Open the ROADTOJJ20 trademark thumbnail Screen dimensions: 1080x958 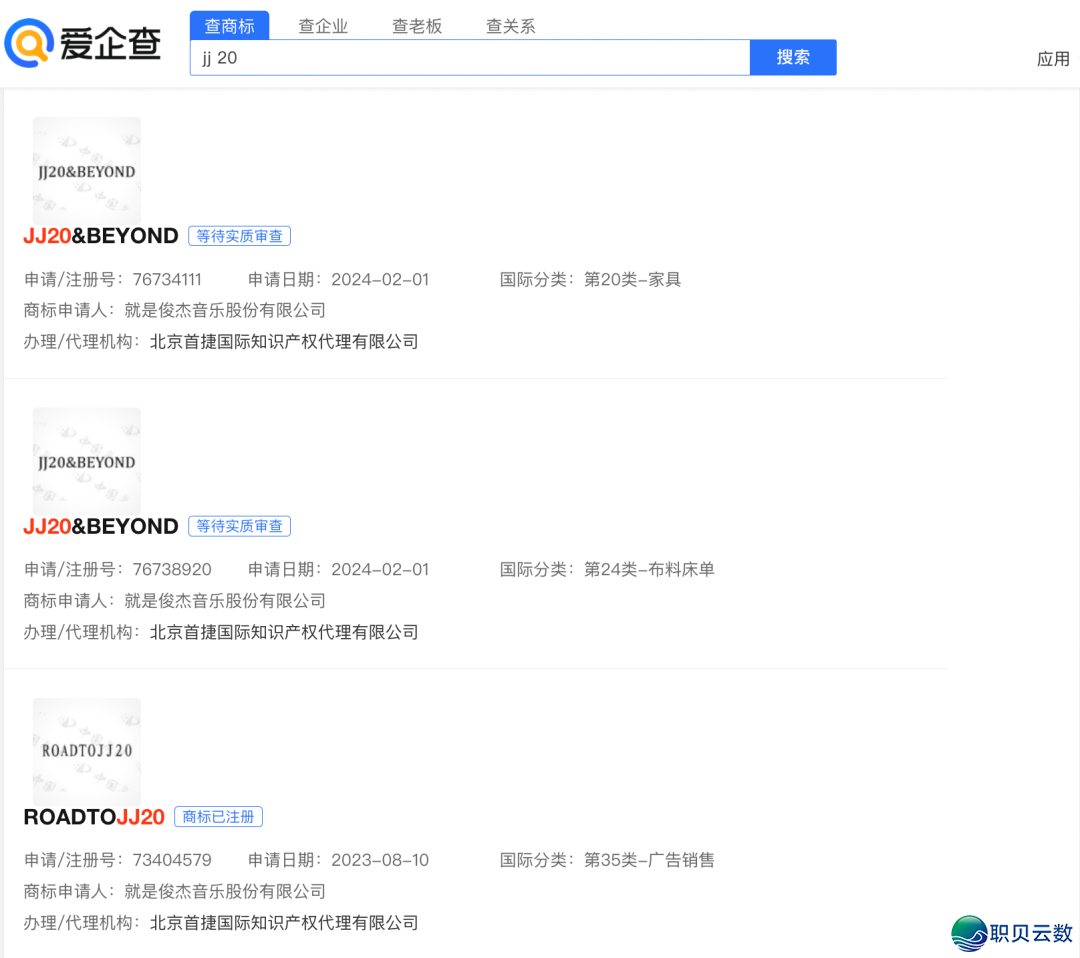87,751
